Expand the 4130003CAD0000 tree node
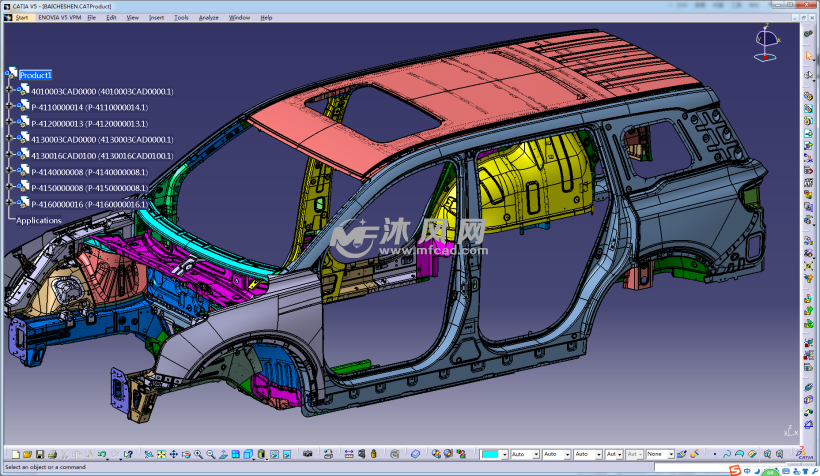 point(9,139)
